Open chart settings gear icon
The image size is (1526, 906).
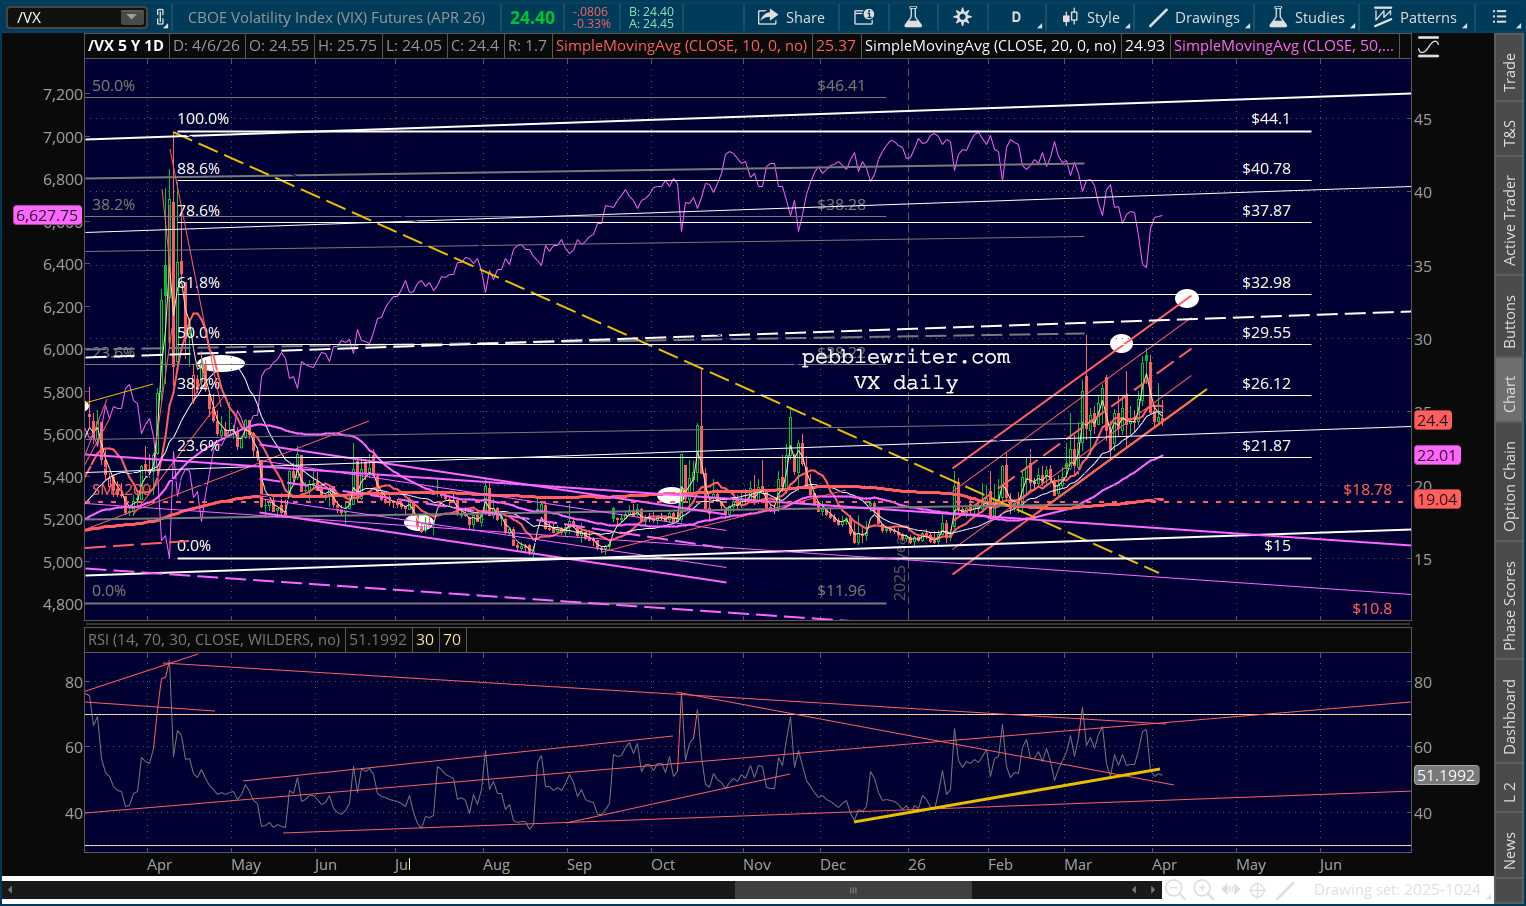[962, 17]
